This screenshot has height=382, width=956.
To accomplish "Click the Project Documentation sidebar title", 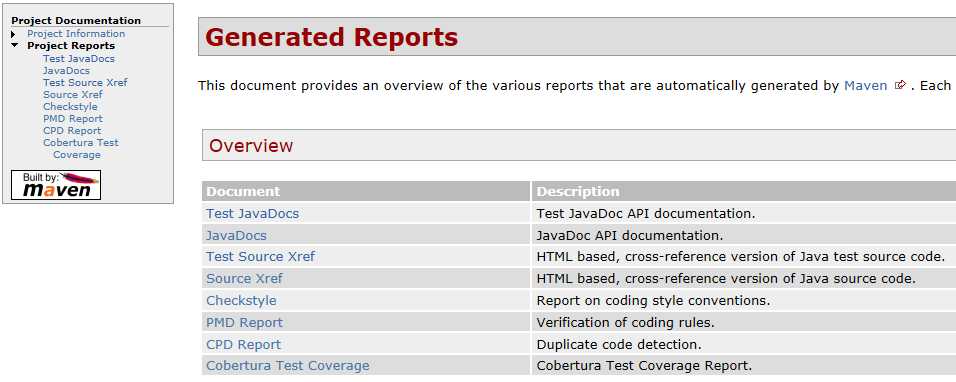I will click(x=76, y=20).
